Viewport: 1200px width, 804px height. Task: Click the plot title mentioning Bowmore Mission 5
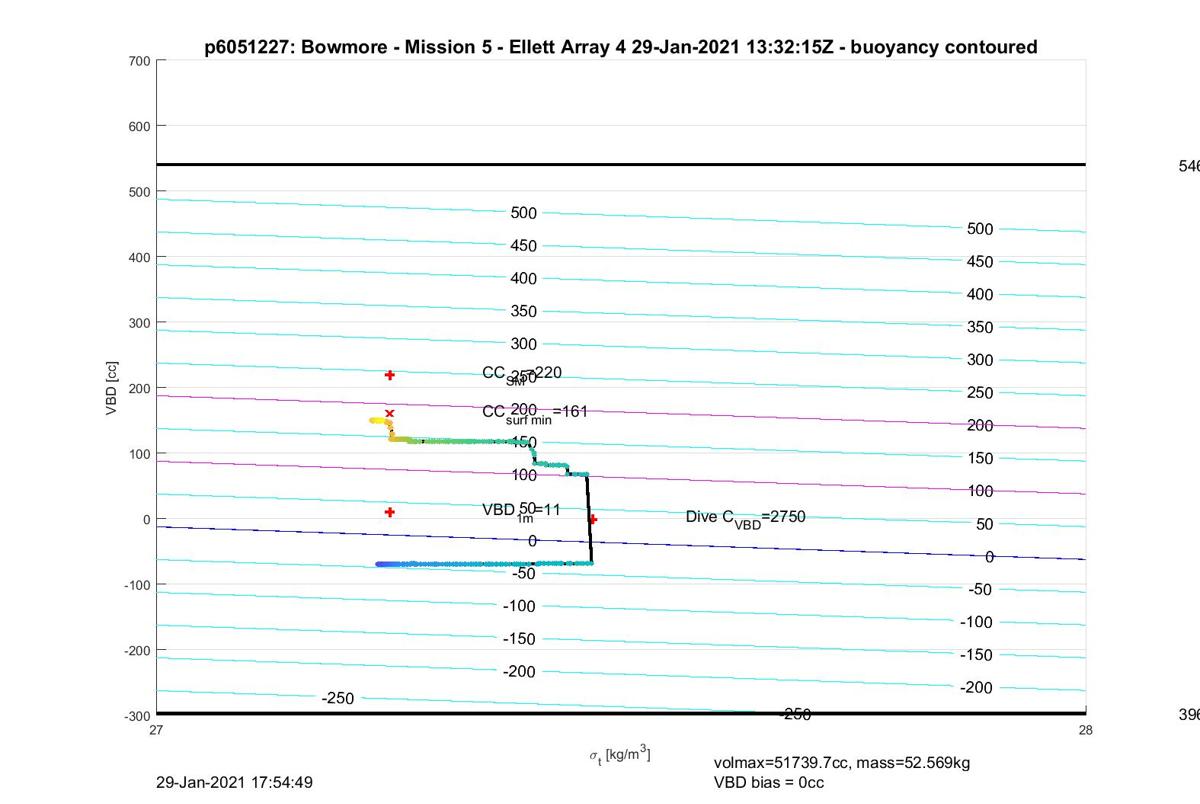[x=621, y=47]
